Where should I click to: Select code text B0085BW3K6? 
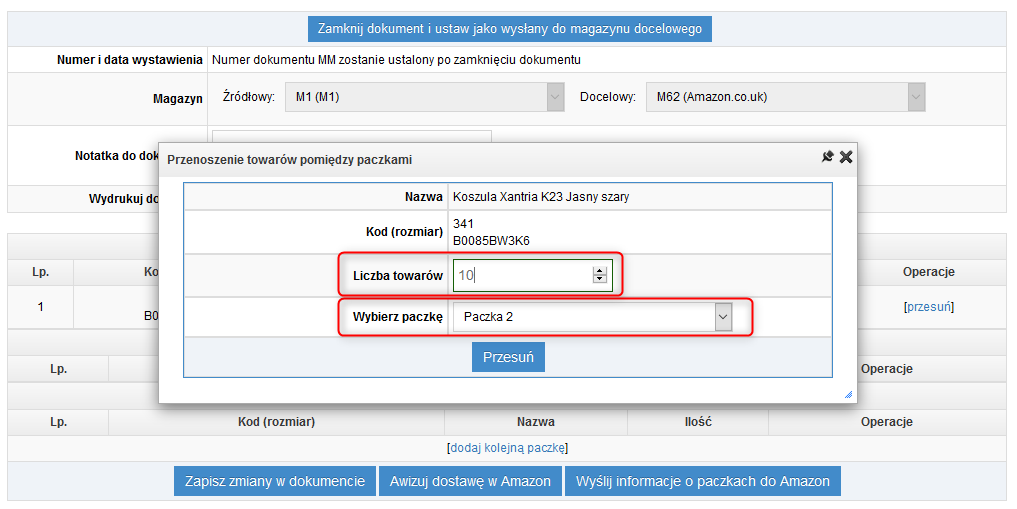tap(491, 241)
